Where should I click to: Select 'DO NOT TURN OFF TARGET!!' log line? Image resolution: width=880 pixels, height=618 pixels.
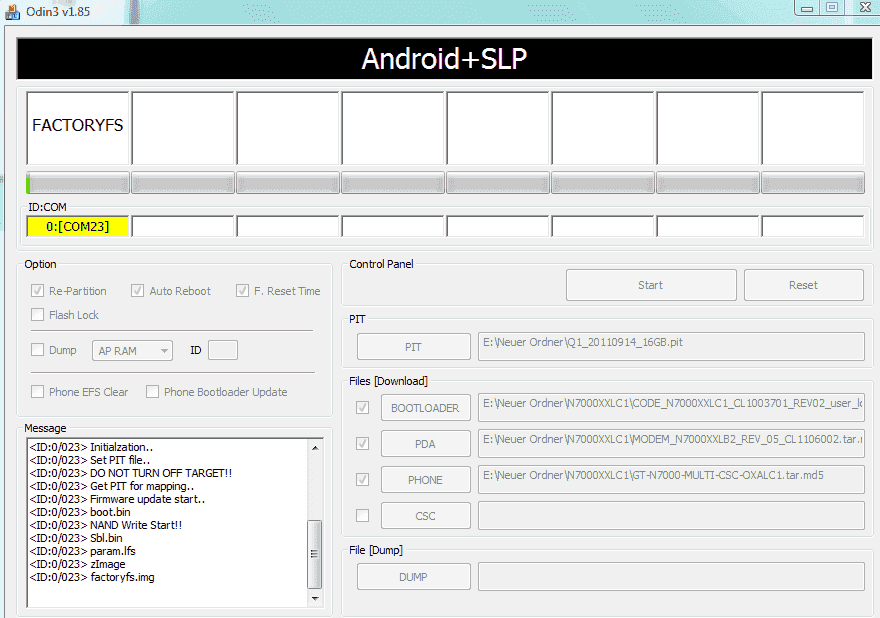[x=131, y=473]
